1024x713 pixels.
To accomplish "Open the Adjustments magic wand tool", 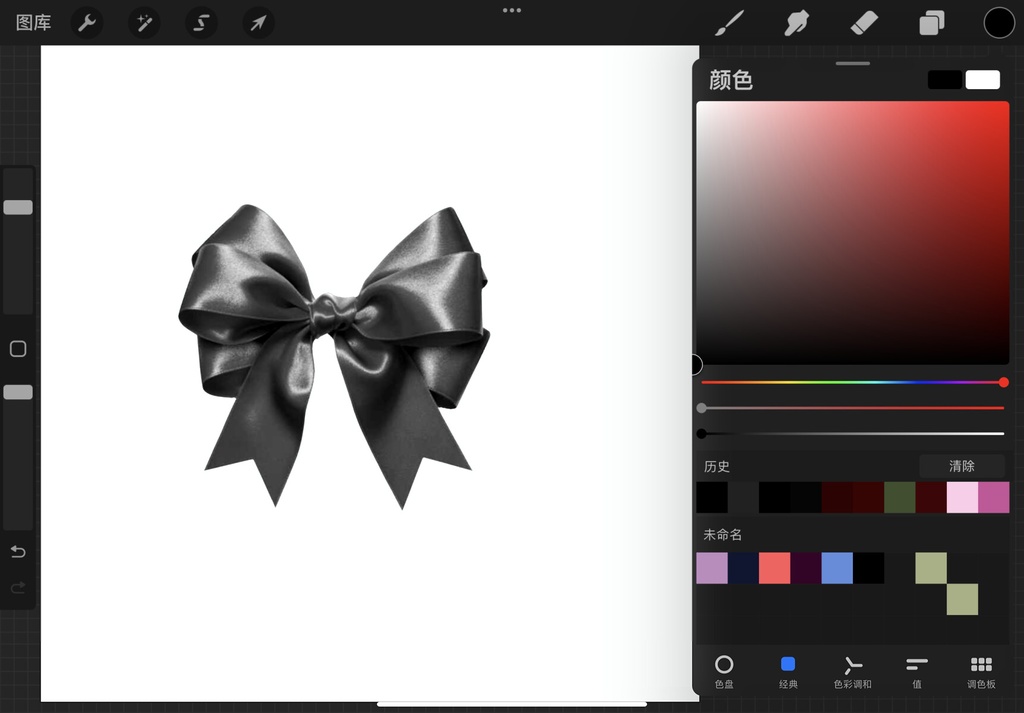I will click(x=143, y=22).
